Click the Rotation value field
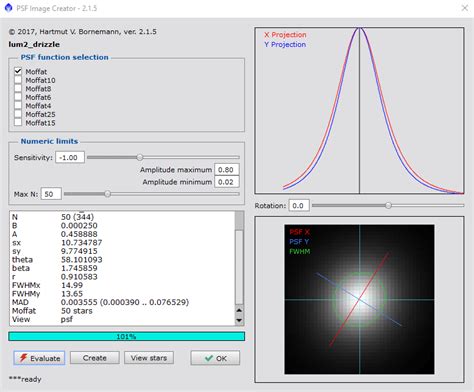 299,206
